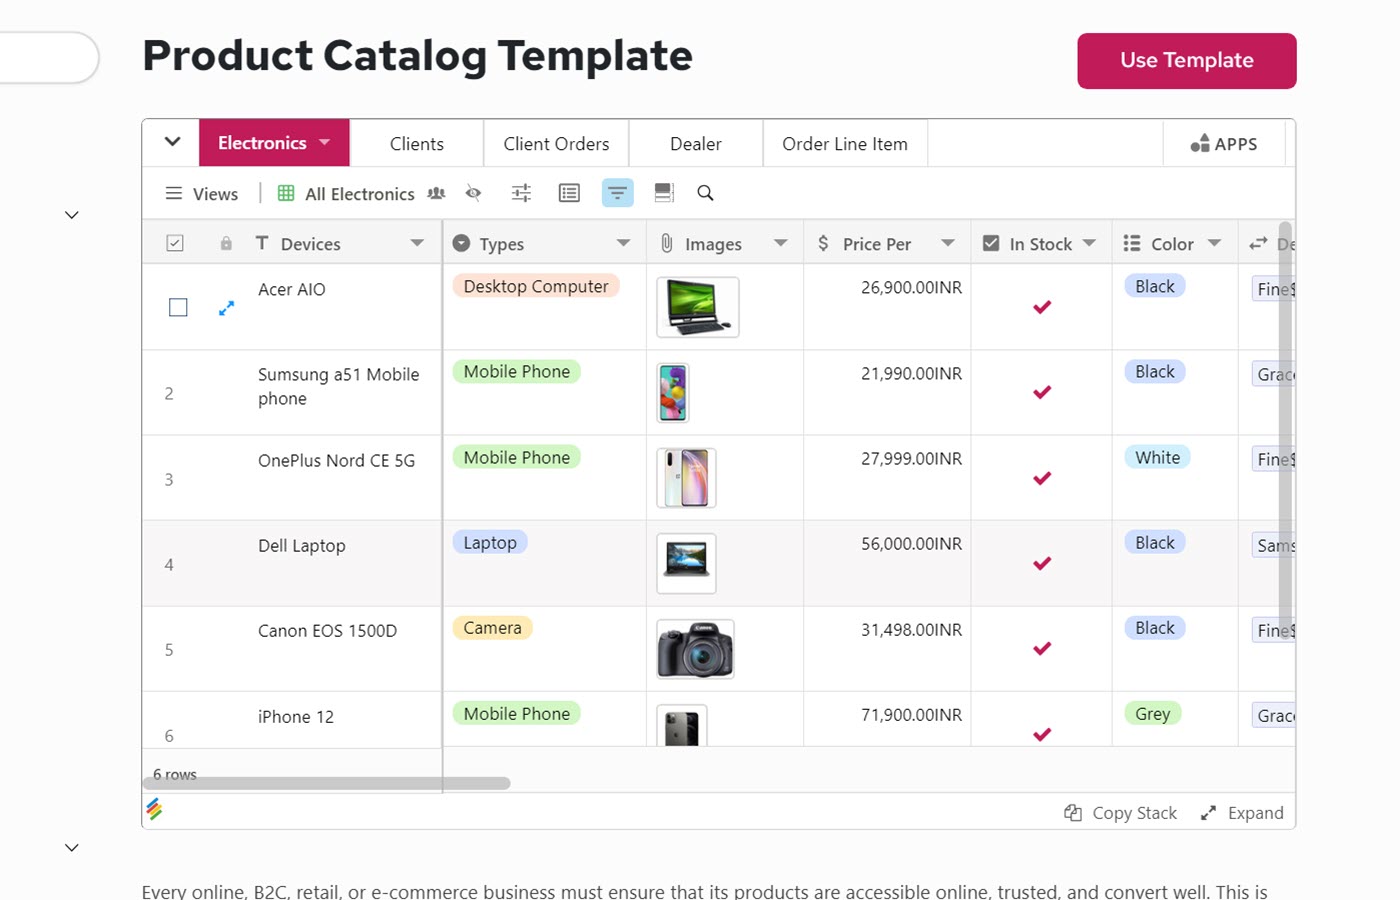This screenshot has height=900, width=1400.
Task: Click the Laptop type tag
Action: click(490, 542)
